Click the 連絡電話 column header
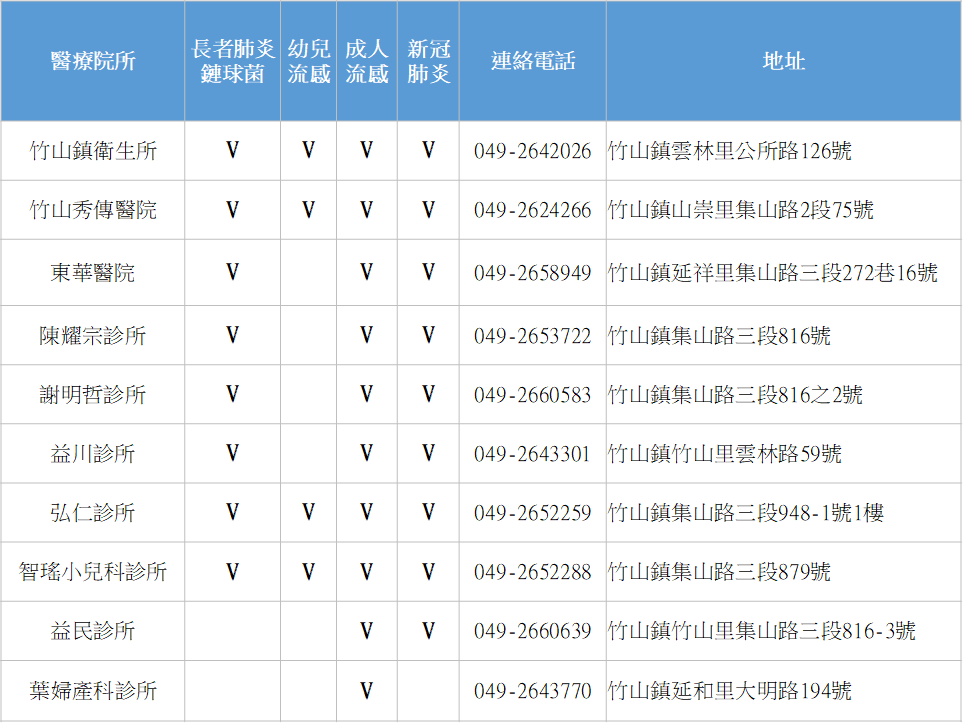This screenshot has height=723, width=963. 533,61
